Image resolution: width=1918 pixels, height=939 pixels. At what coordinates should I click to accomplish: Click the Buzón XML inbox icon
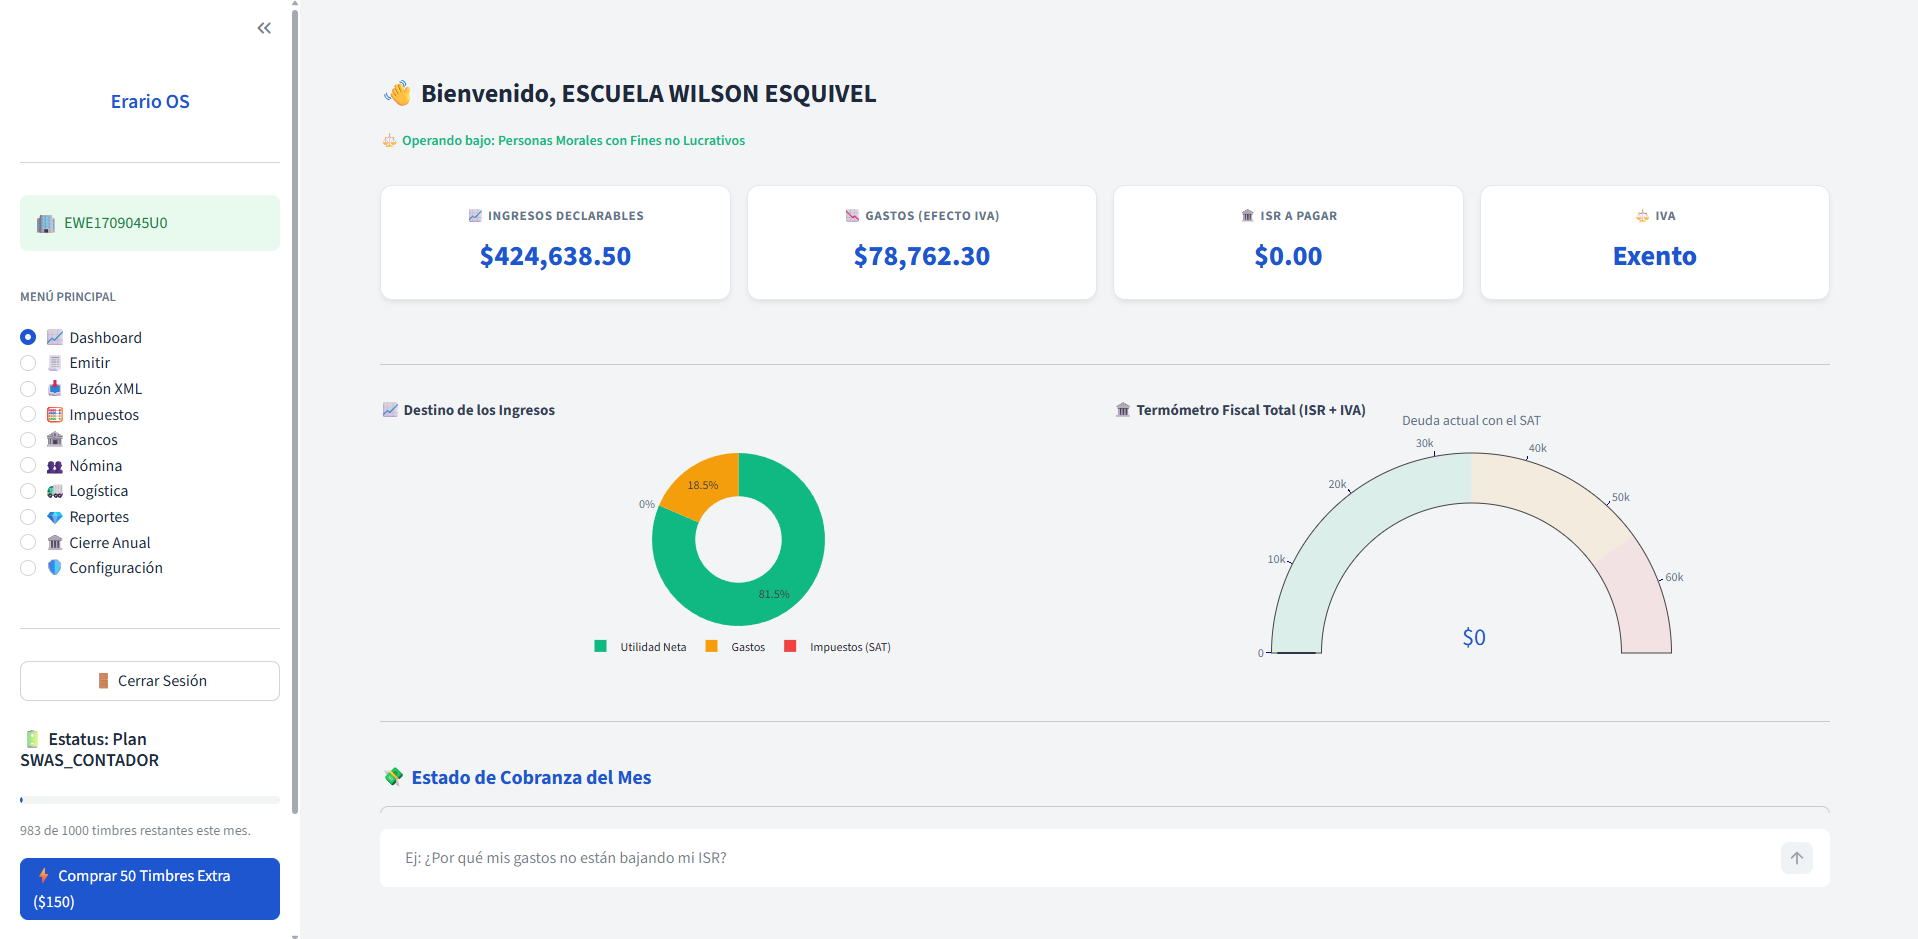pyautogui.click(x=56, y=388)
